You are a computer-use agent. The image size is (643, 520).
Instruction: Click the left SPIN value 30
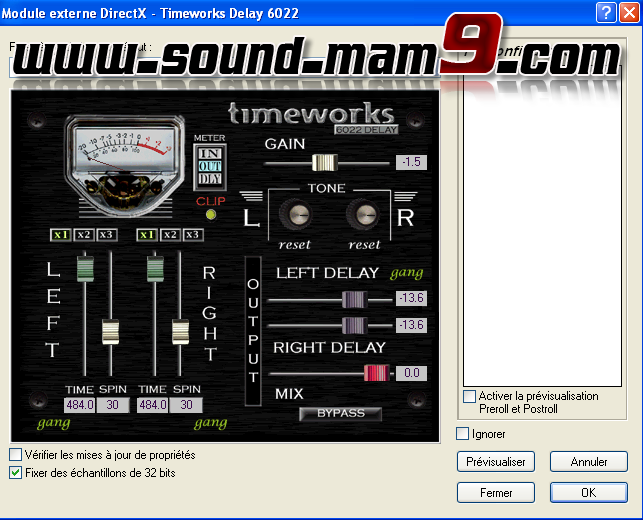(113, 405)
